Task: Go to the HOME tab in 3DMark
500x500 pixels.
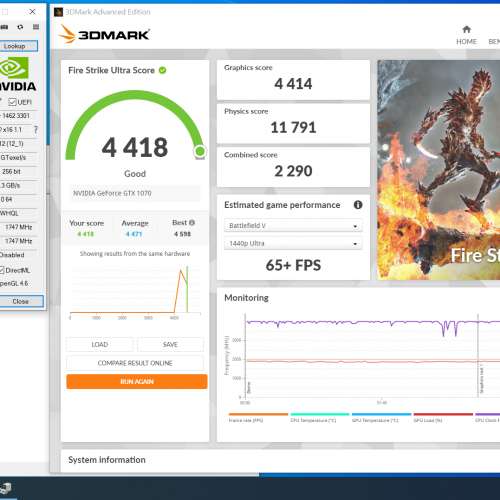Action: click(x=466, y=35)
